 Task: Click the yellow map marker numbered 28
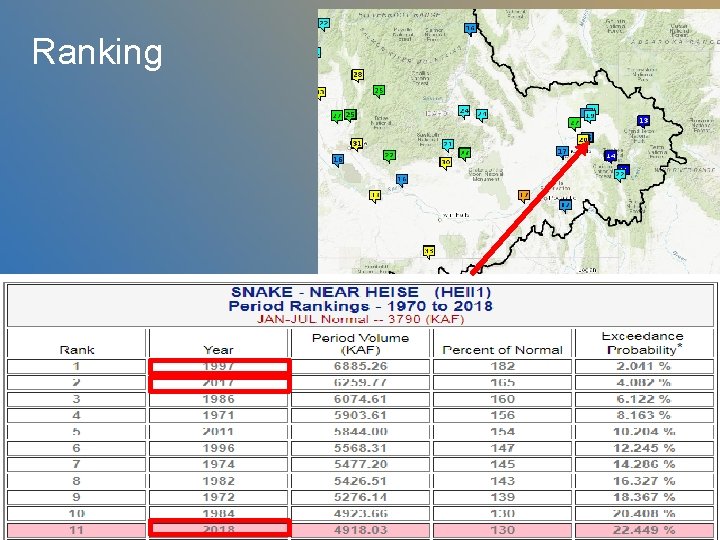(357, 75)
